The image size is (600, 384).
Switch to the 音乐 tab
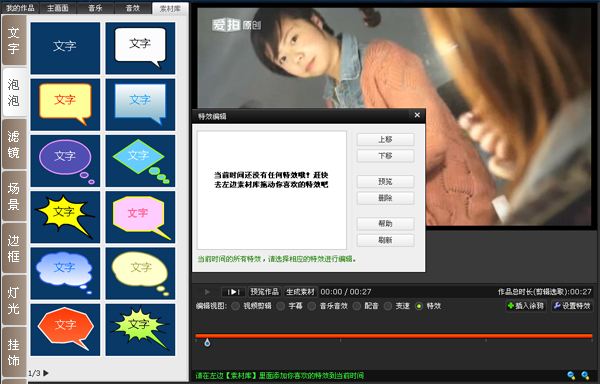click(95, 8)
